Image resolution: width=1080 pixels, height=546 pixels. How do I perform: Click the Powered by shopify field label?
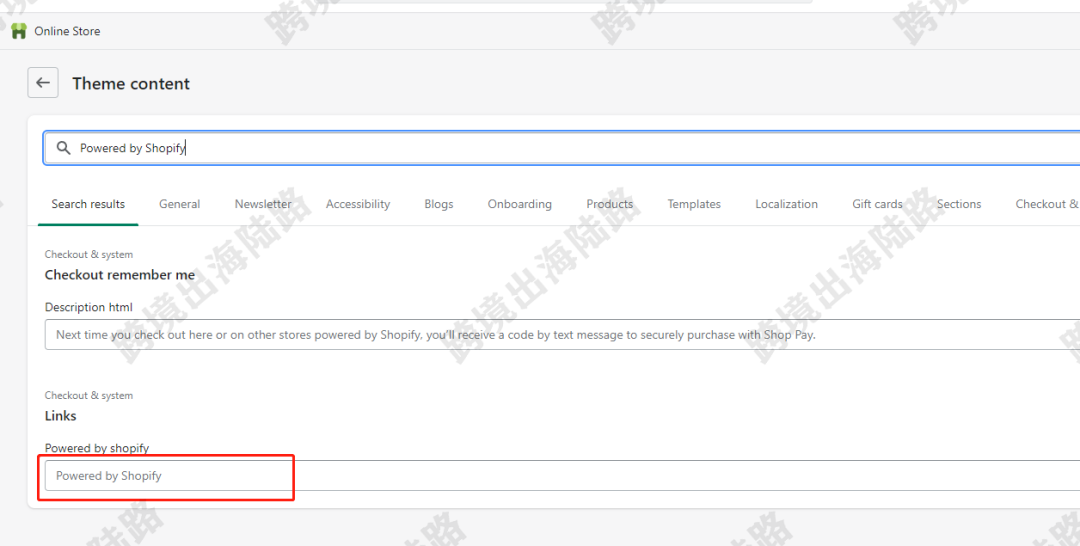[97, 448]
